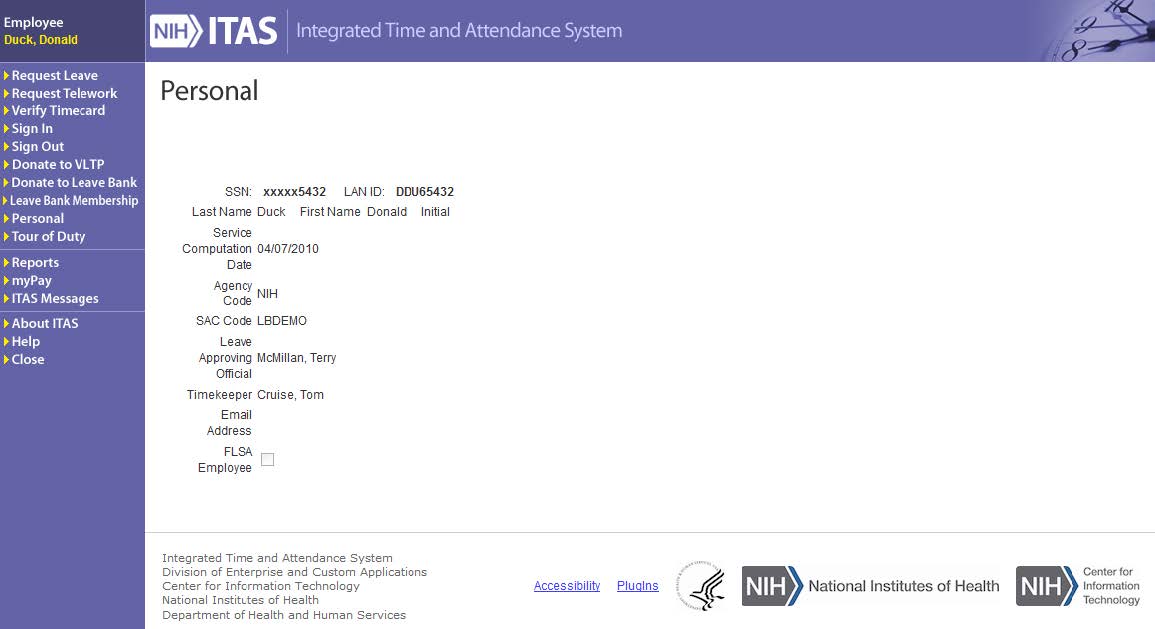Open About ITAS
The image size is (1155, 629).
click(44, 323)
